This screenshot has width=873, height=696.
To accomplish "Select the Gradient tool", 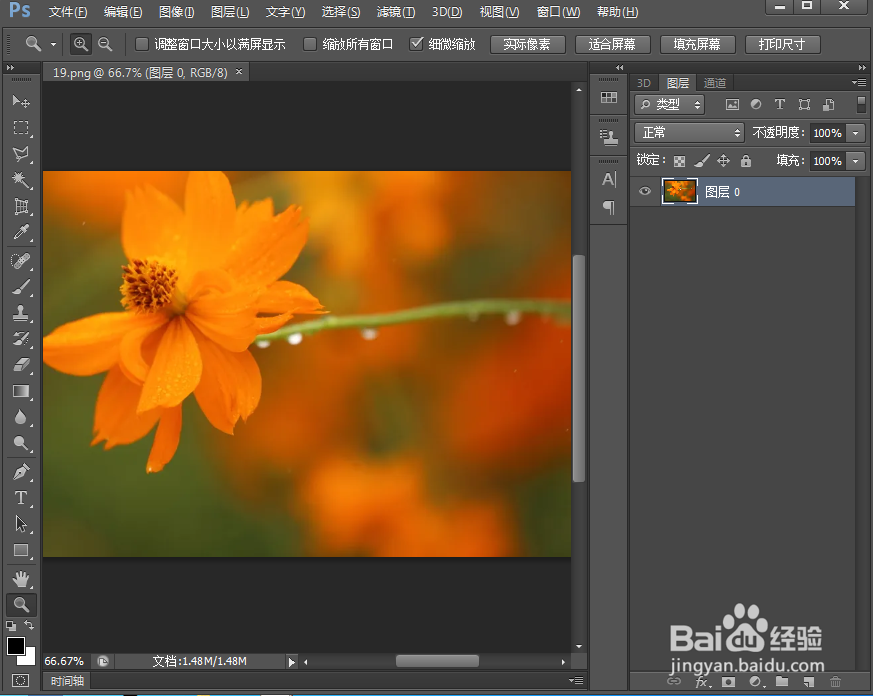I will (x=21, y=391).
